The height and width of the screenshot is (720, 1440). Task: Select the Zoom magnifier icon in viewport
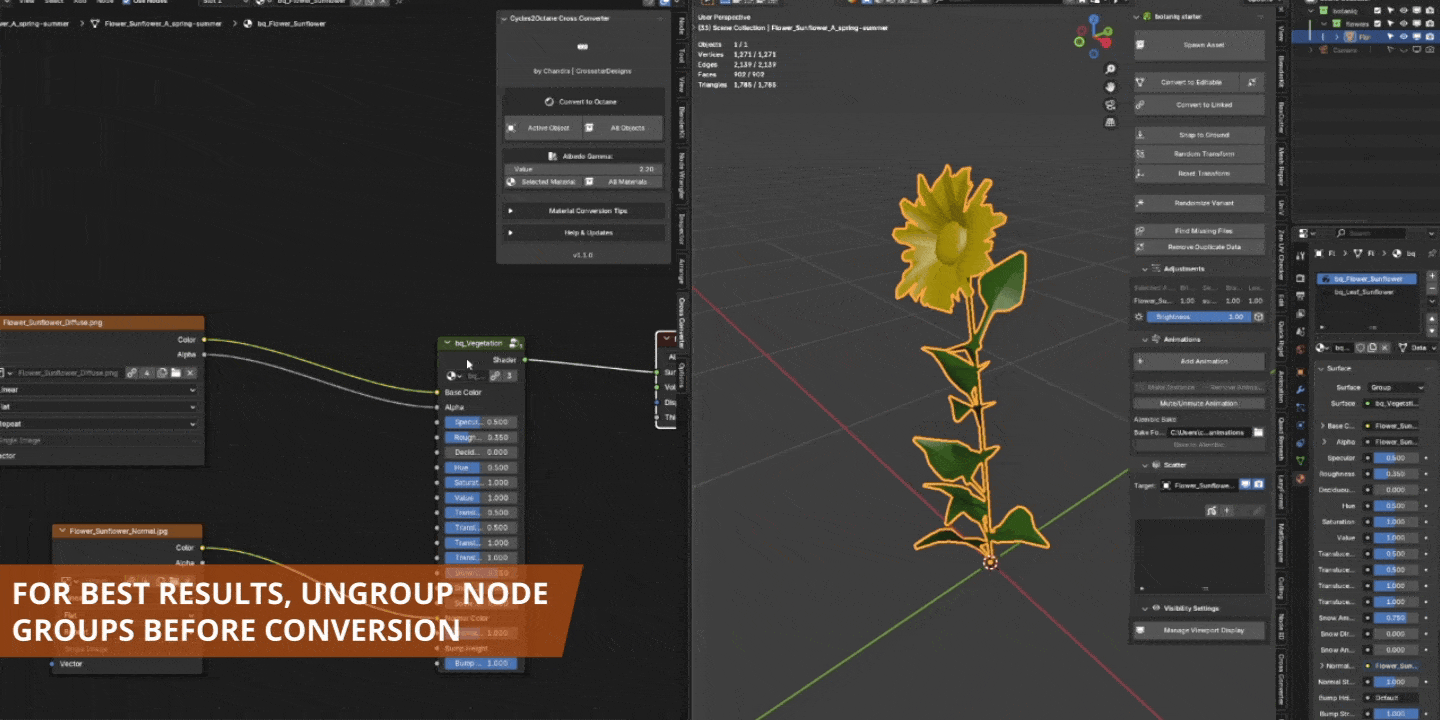(x=1110, y=68)
